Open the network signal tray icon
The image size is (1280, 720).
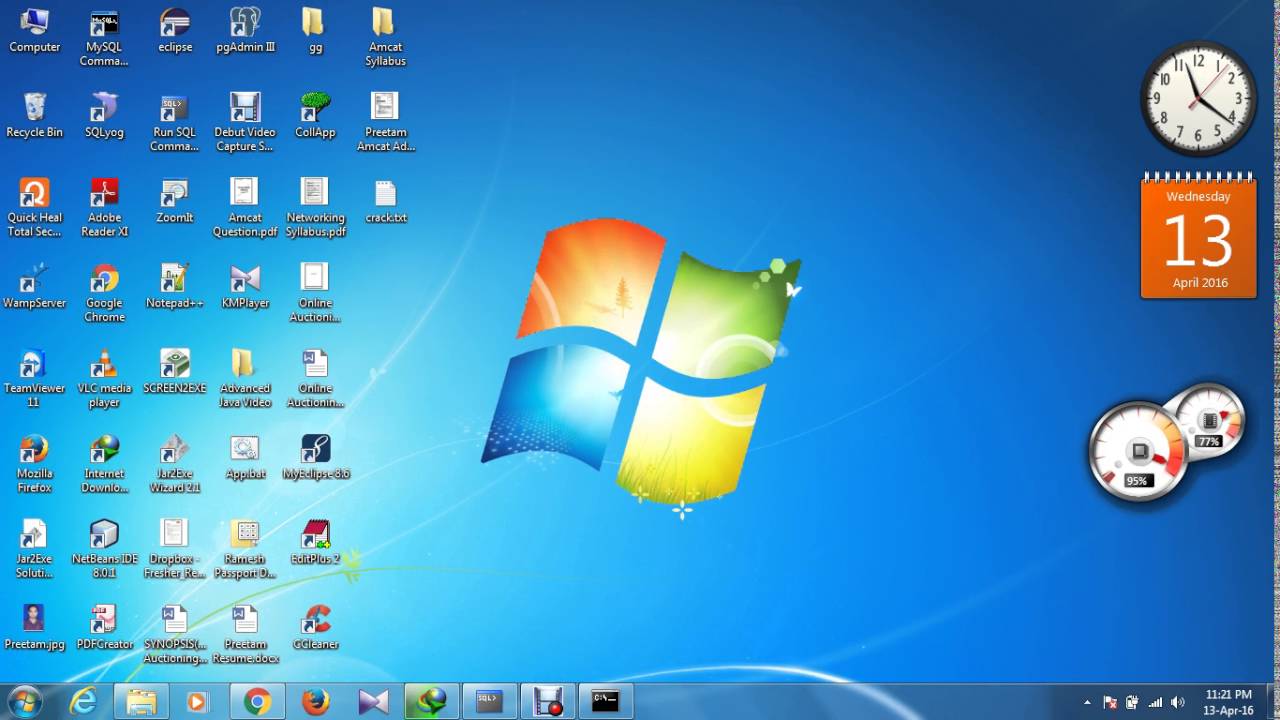pos(1155,702)
